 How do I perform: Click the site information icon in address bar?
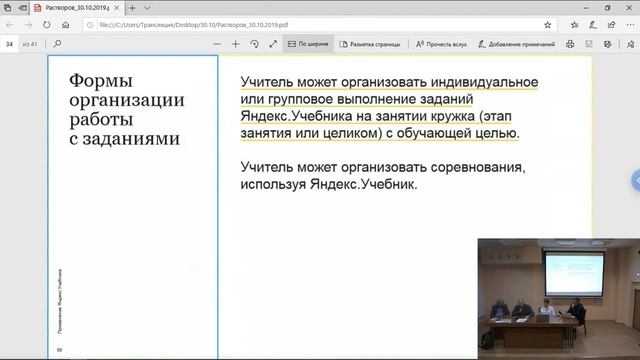click(90, 25)
